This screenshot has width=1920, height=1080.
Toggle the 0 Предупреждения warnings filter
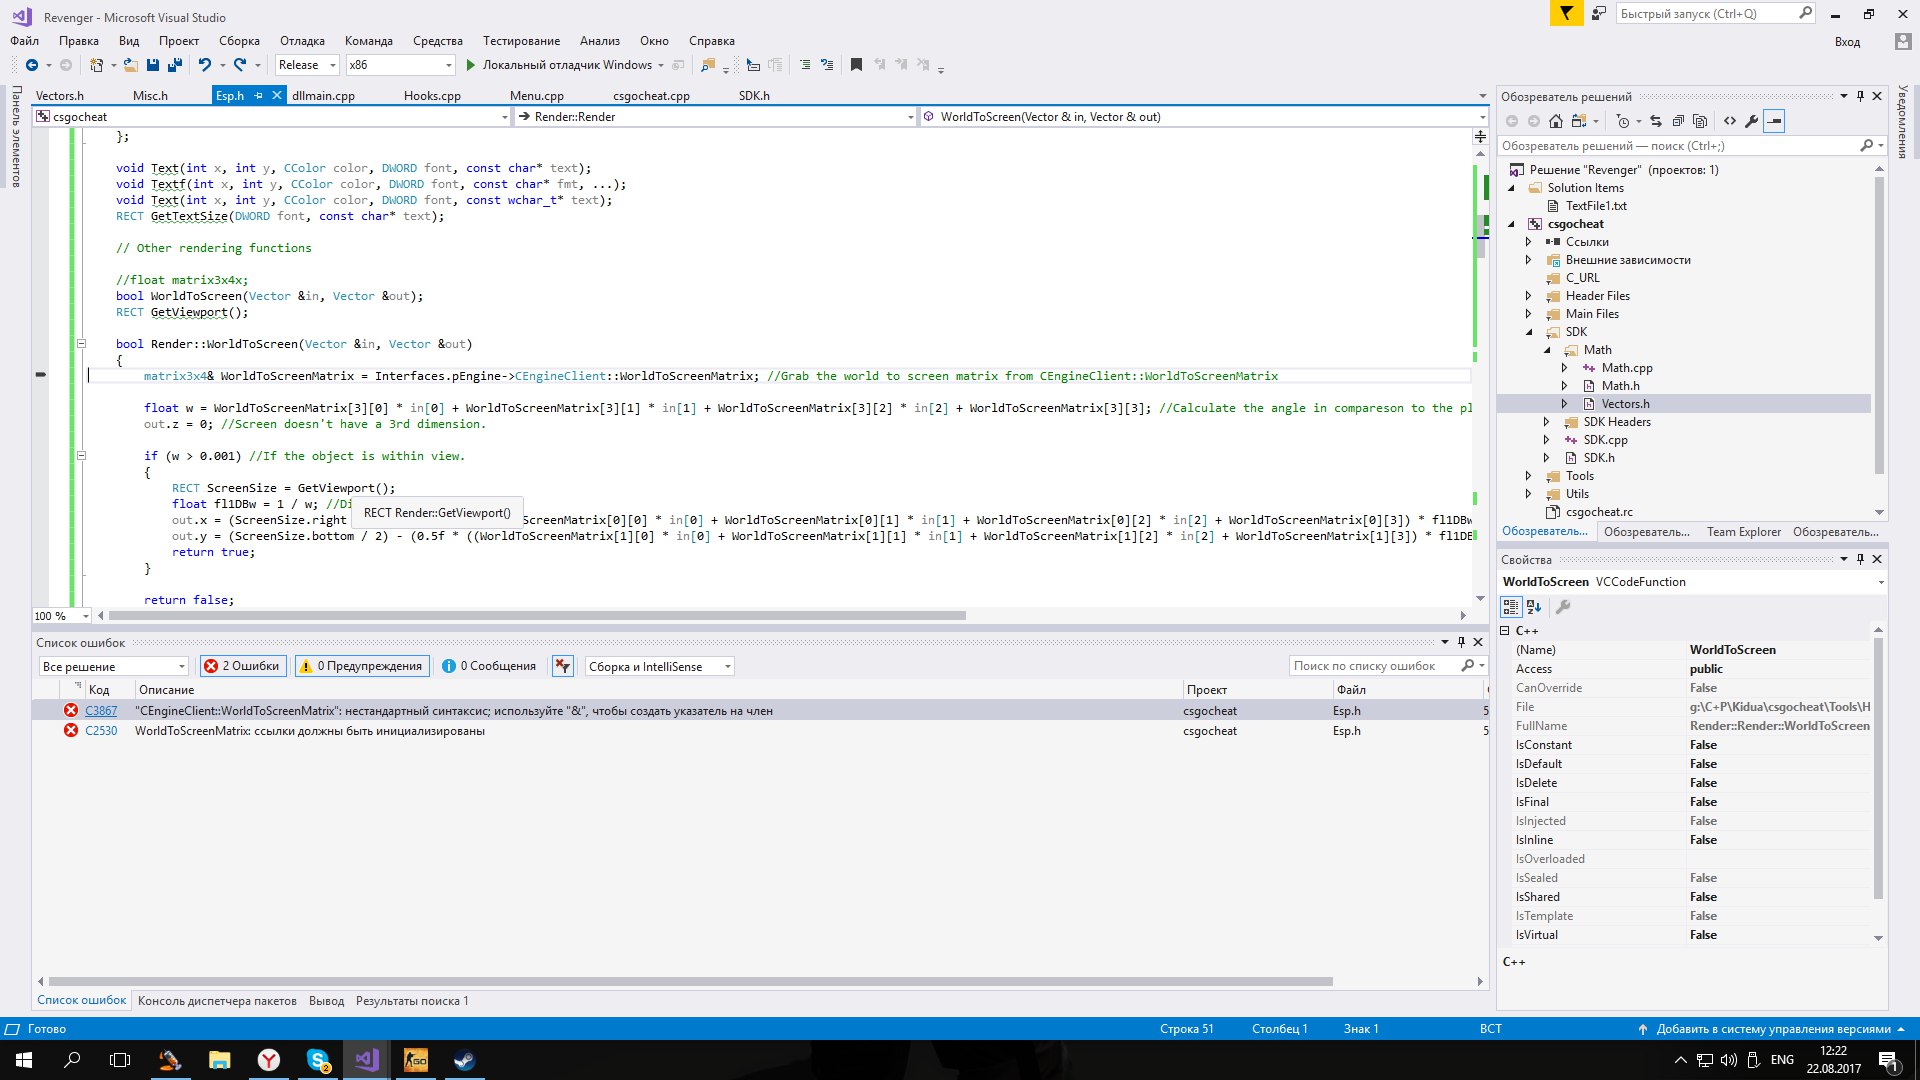point(362,666)
